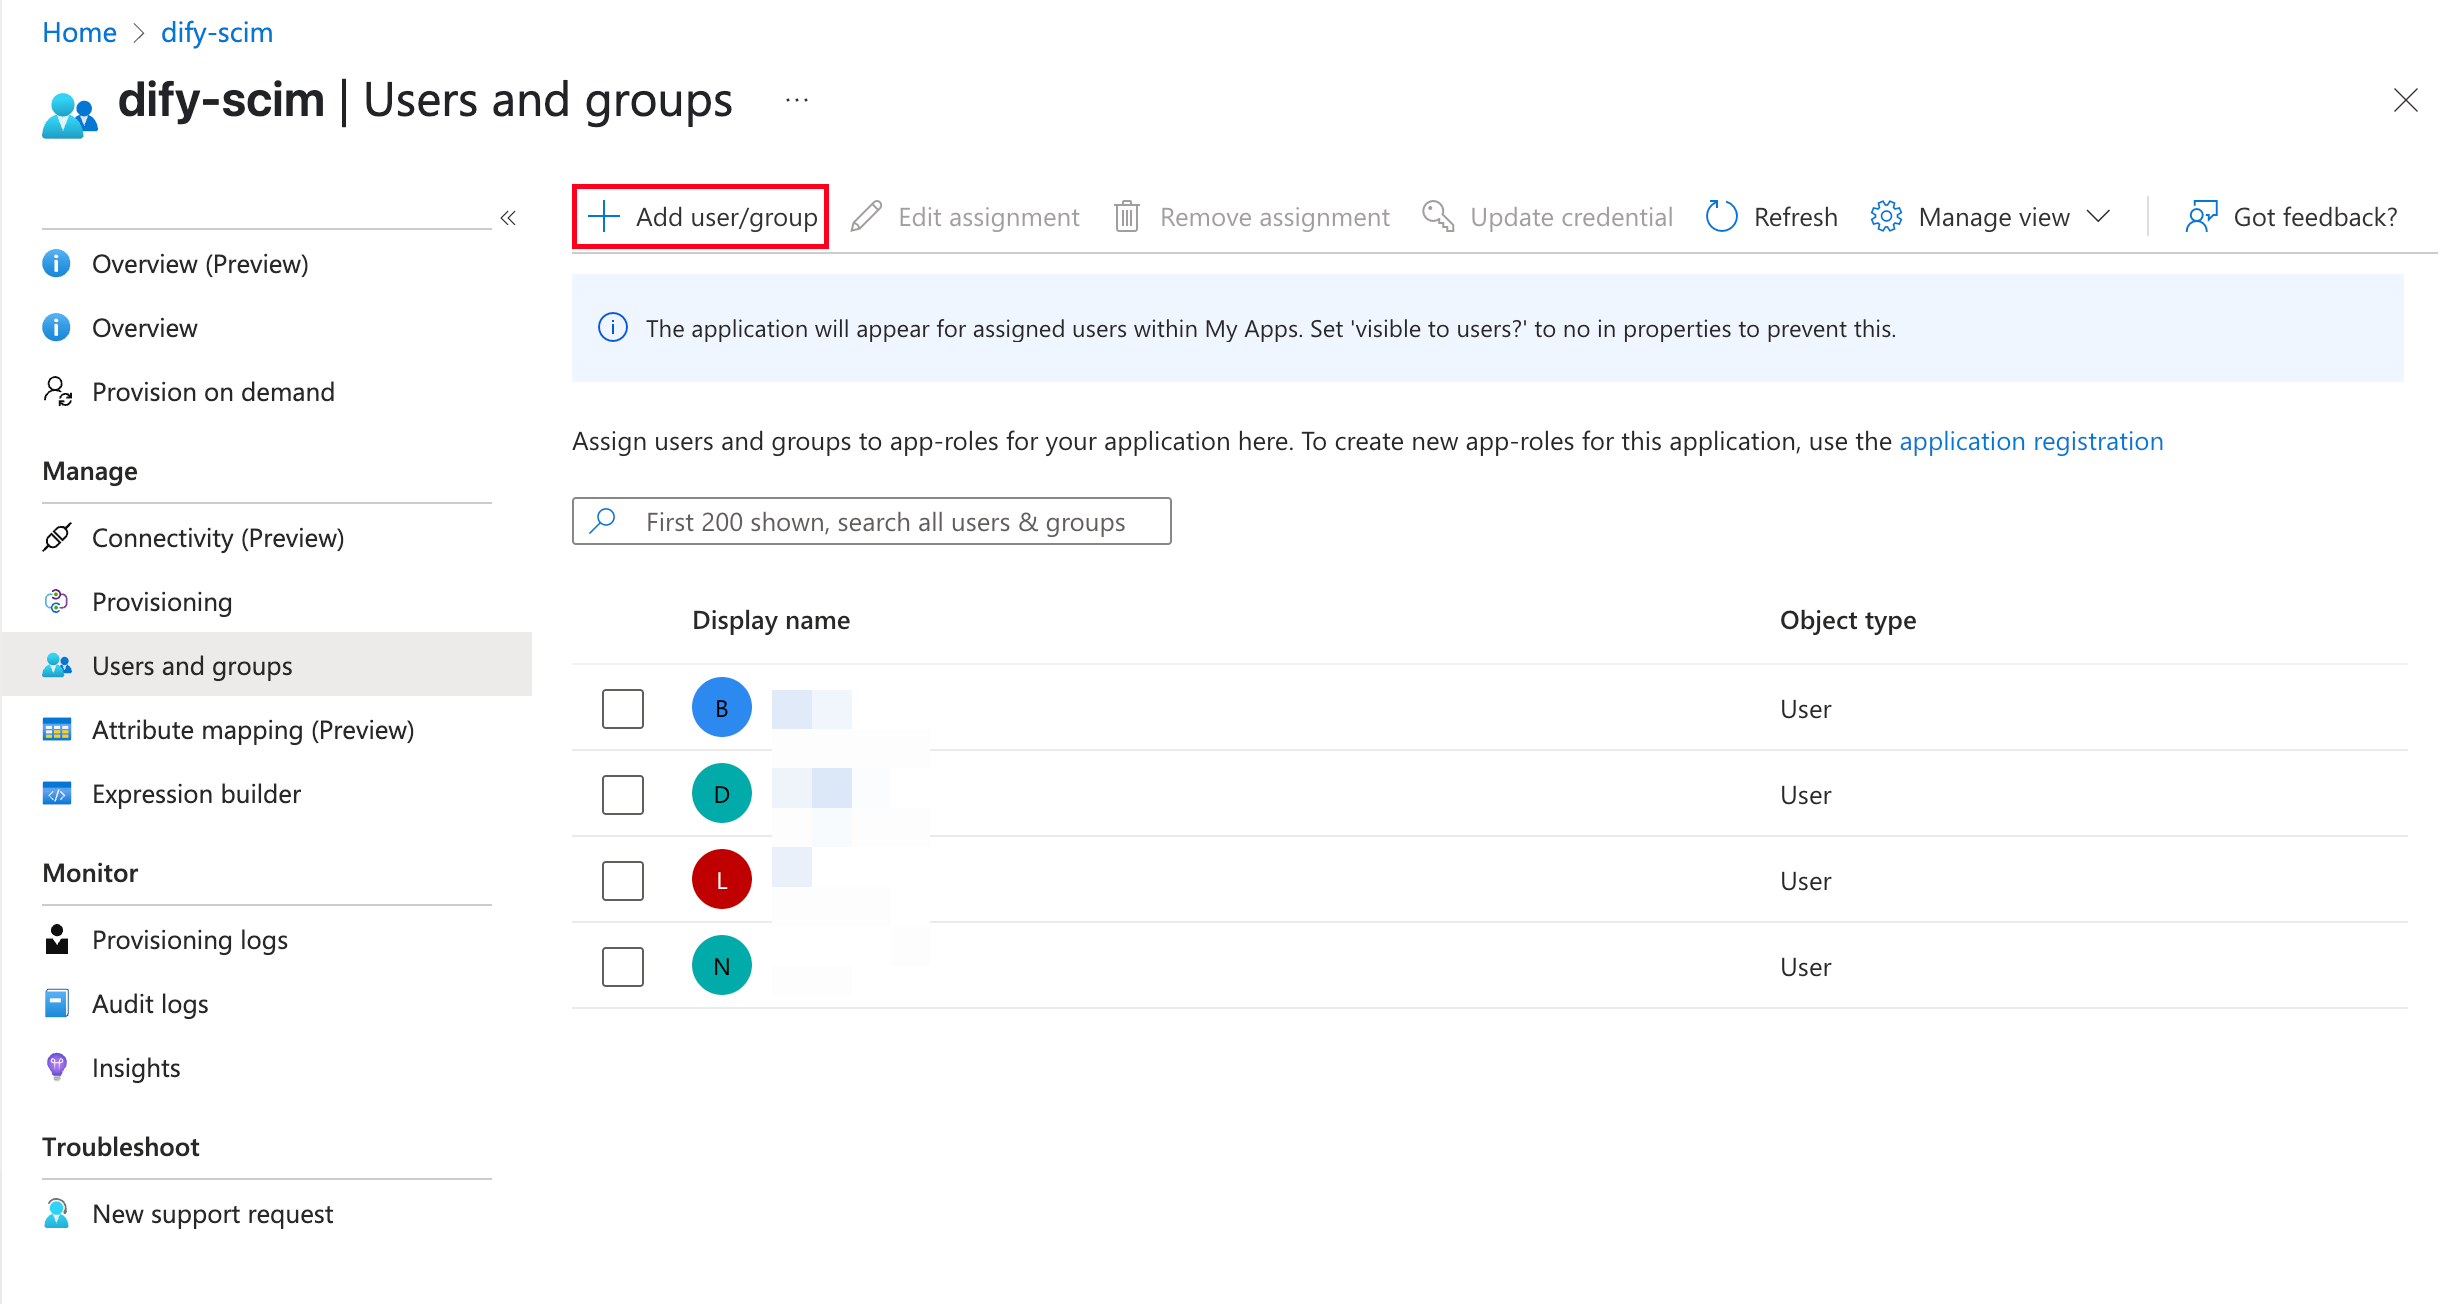Open the ellipsis more options menu

click(x=797, y=100)
